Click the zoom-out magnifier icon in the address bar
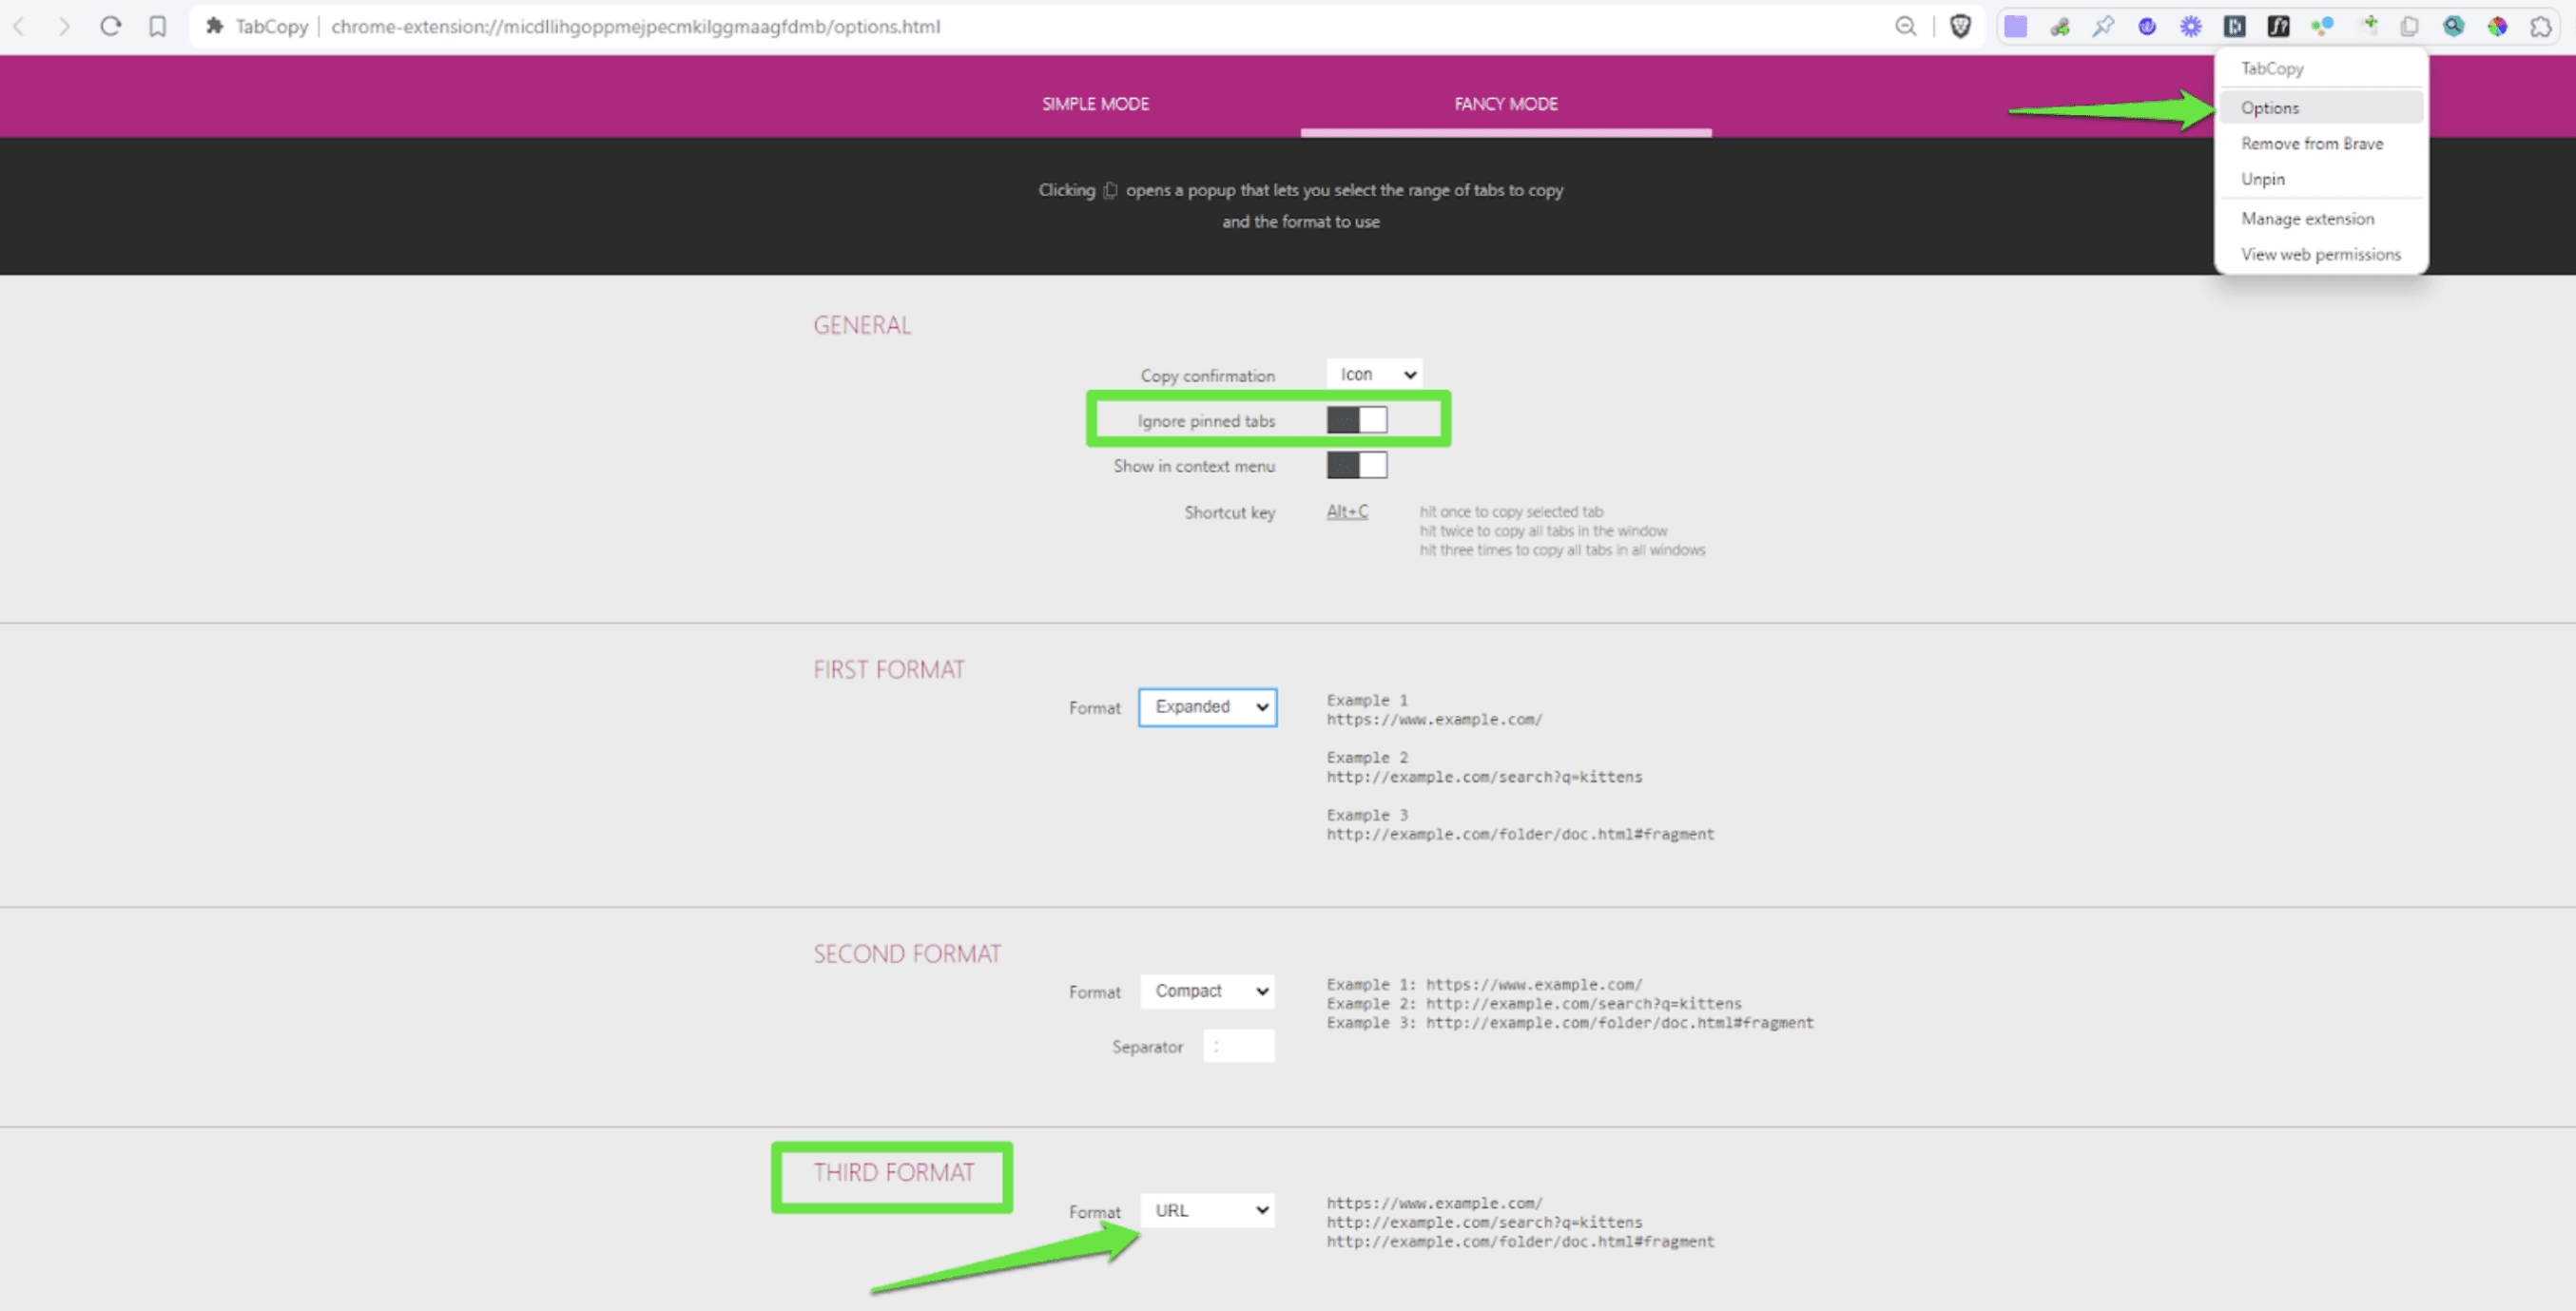Viewport: 2576px width, 1311px height. click(1906, 26)
